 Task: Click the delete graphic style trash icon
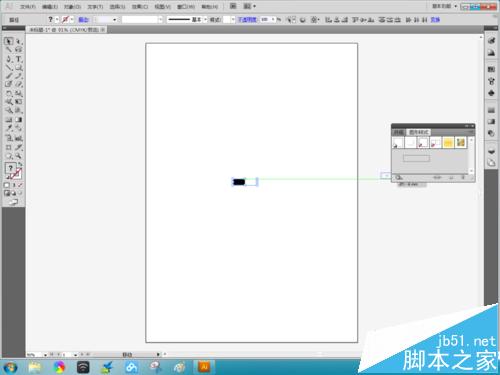[x=463, y=178]
